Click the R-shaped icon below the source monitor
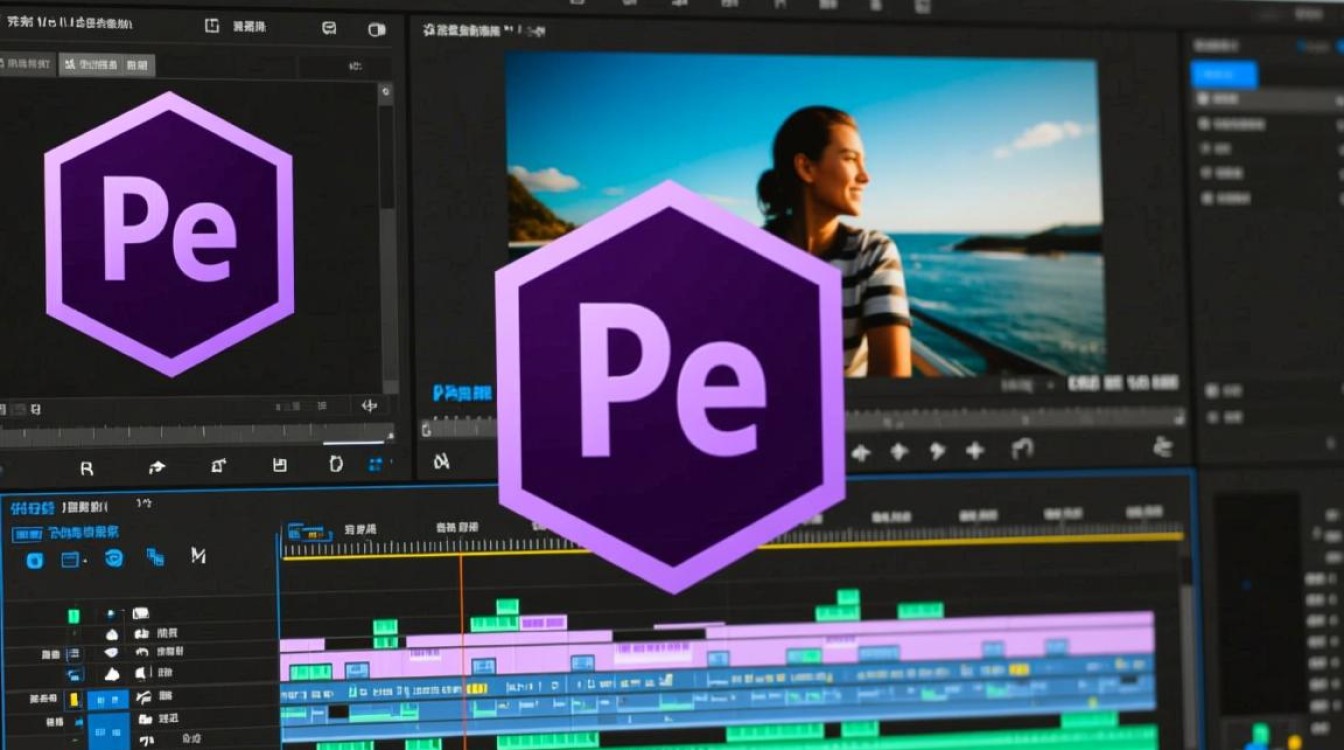 pos(86,467)
